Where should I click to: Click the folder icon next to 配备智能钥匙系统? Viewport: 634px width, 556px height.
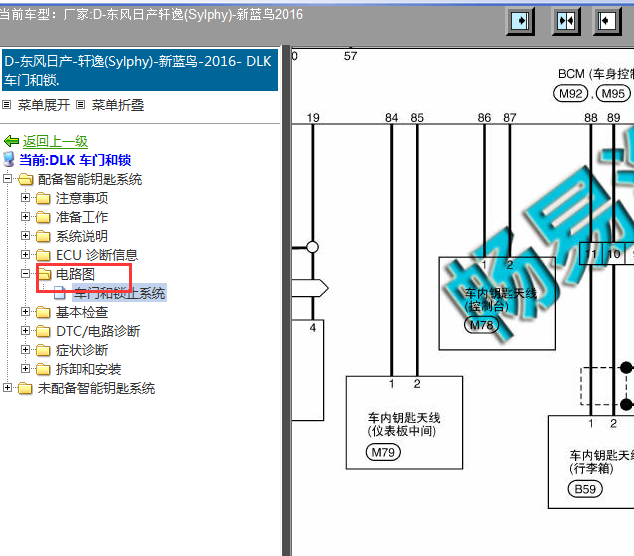(x=25, y=179)
